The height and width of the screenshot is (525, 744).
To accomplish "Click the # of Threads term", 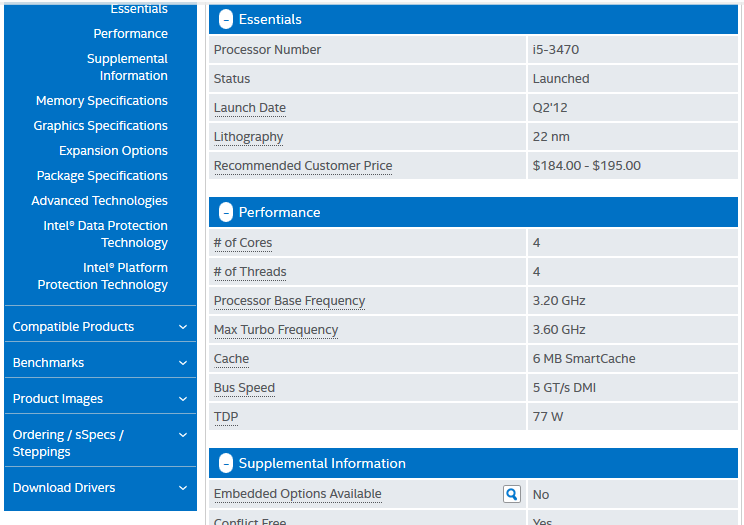I will [x=250, y=272].
